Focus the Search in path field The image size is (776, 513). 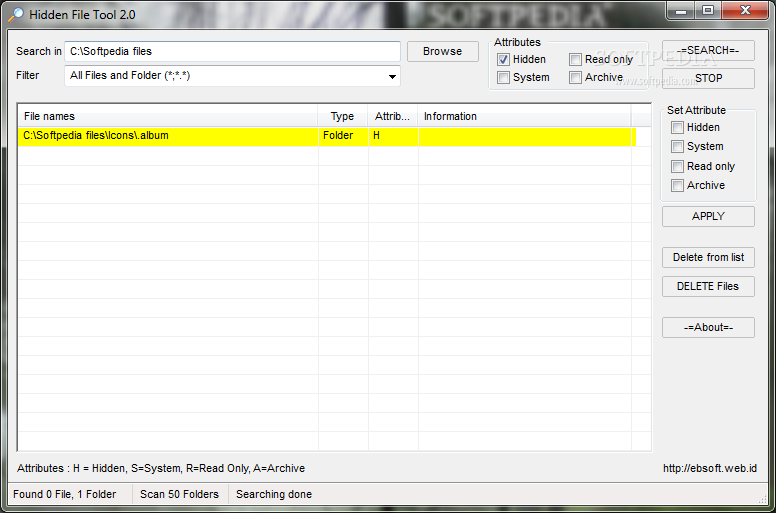pos(232,51)
